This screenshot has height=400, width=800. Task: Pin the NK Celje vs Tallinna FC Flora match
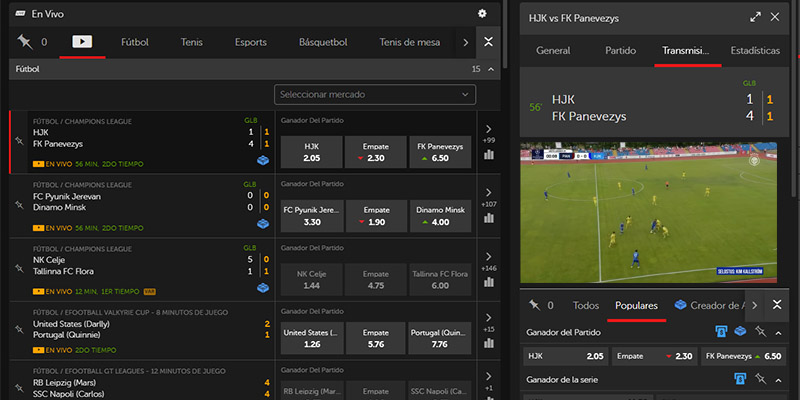[19, 268]
